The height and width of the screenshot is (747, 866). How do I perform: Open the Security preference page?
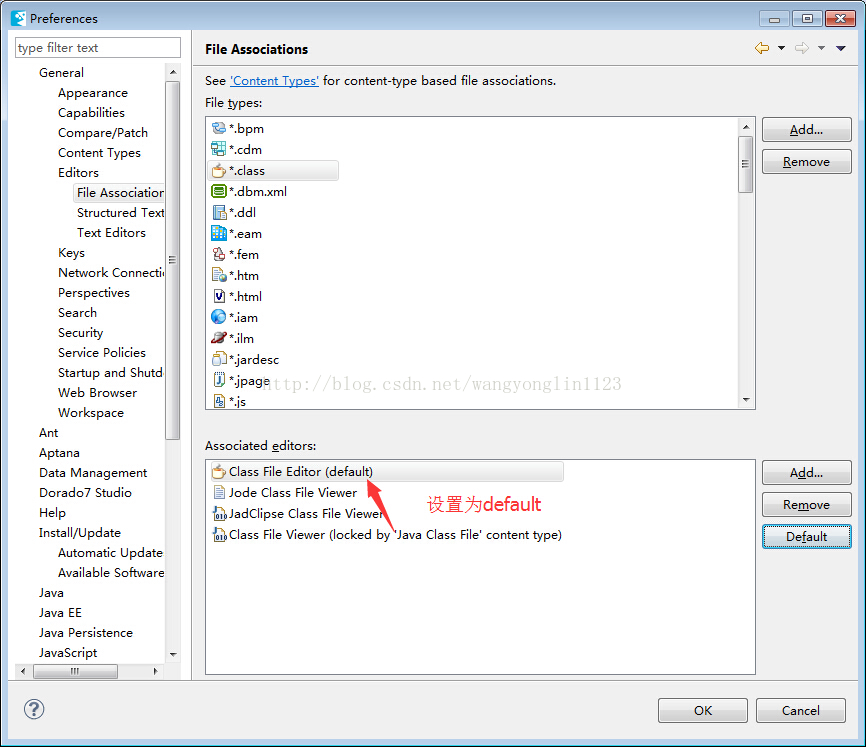point(81,333)
